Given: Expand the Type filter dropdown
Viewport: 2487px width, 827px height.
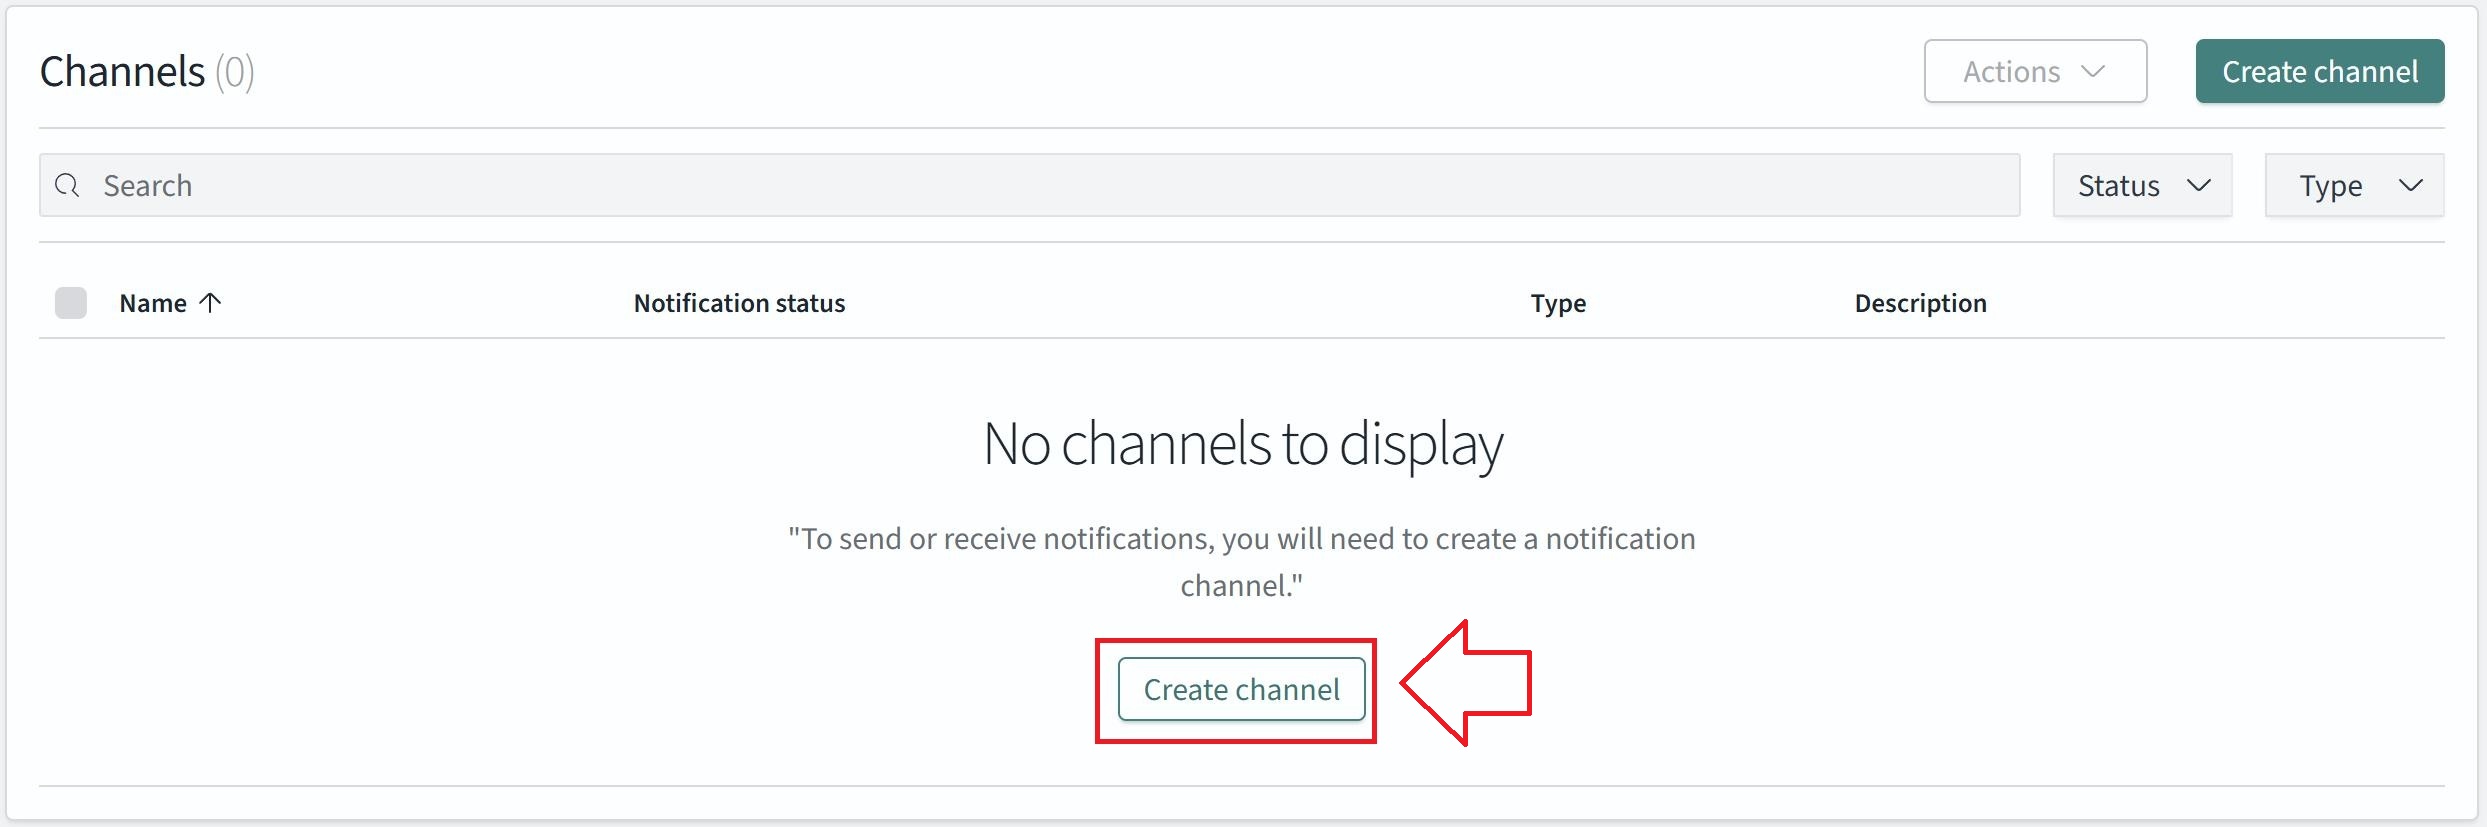Looking at the screenshot, I should pyautogui.click(x=2353, y=185).
